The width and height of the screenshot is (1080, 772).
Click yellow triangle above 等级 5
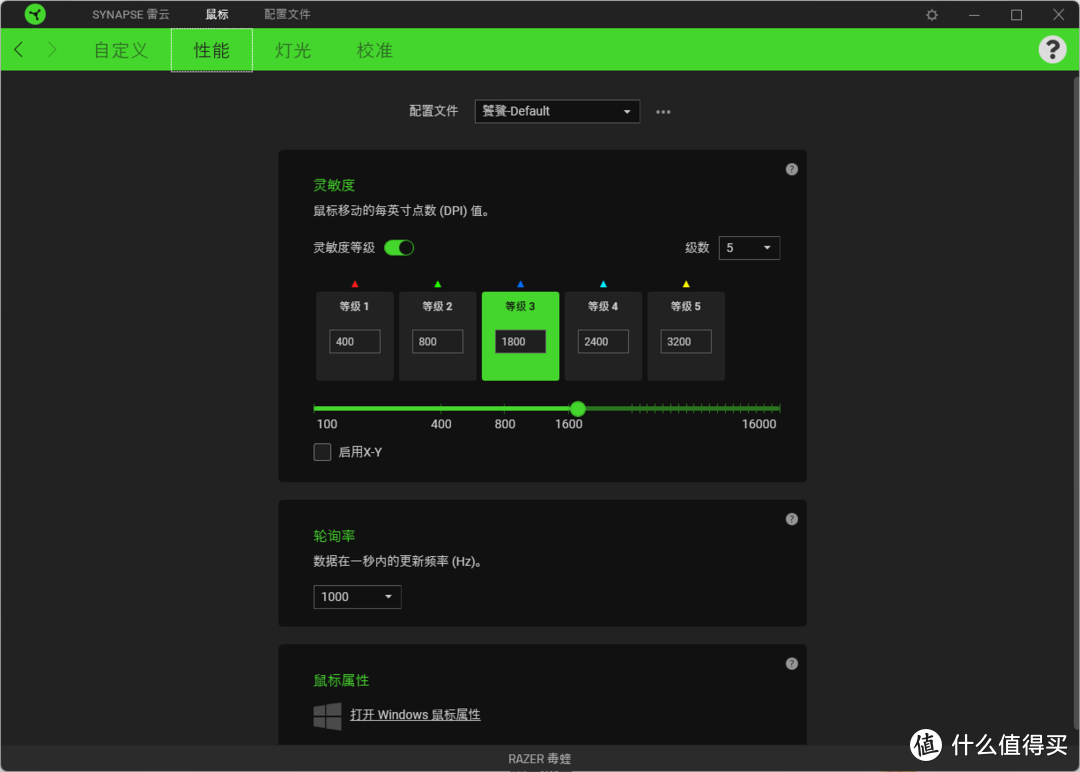pos(685,284)
